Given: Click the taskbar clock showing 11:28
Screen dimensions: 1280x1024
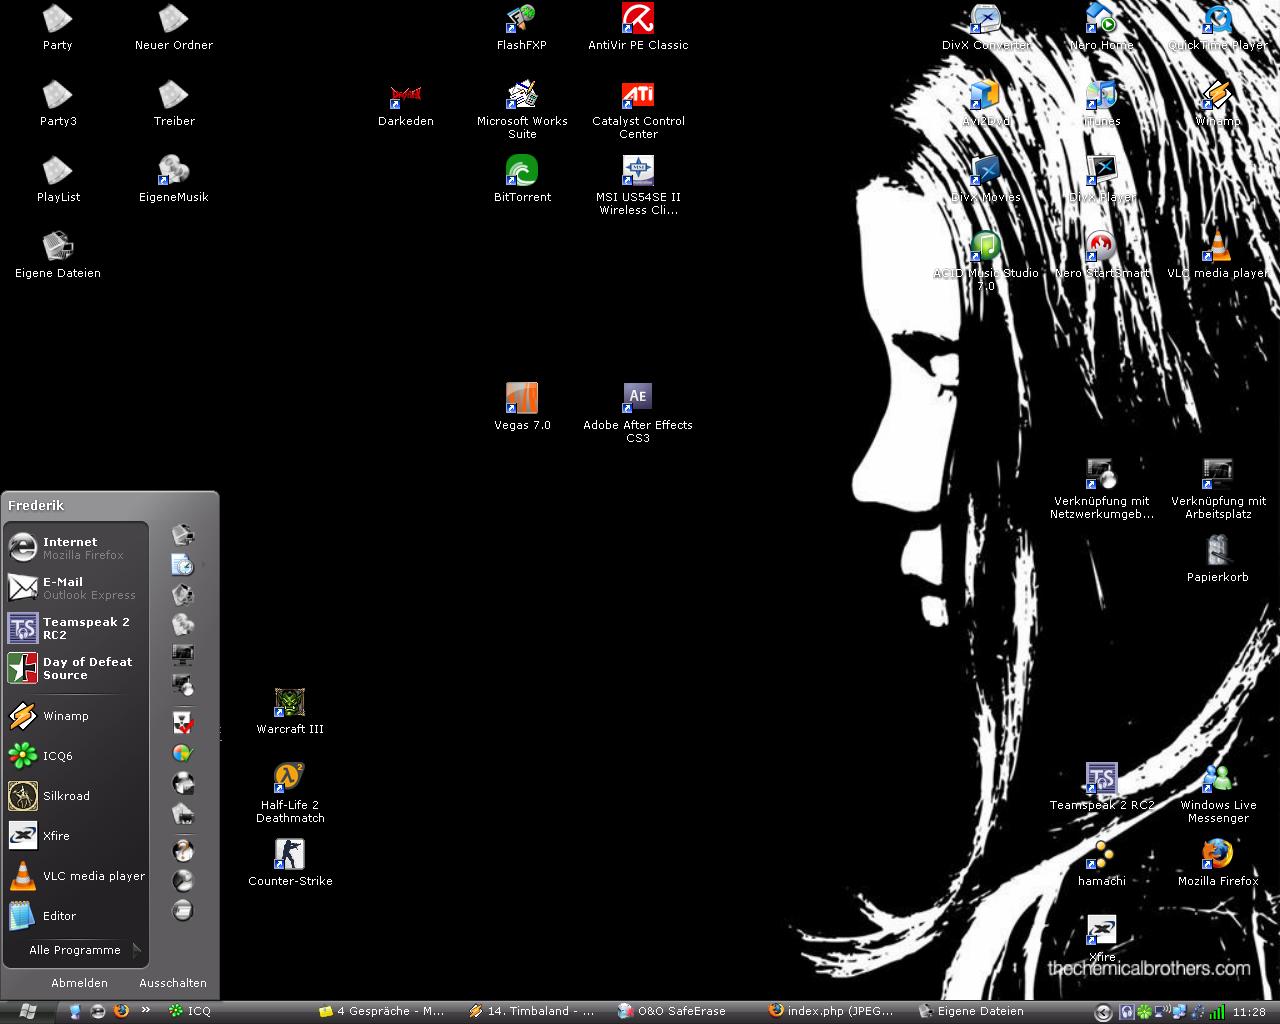Looking at the screenshot, I should [1249, 1012].
